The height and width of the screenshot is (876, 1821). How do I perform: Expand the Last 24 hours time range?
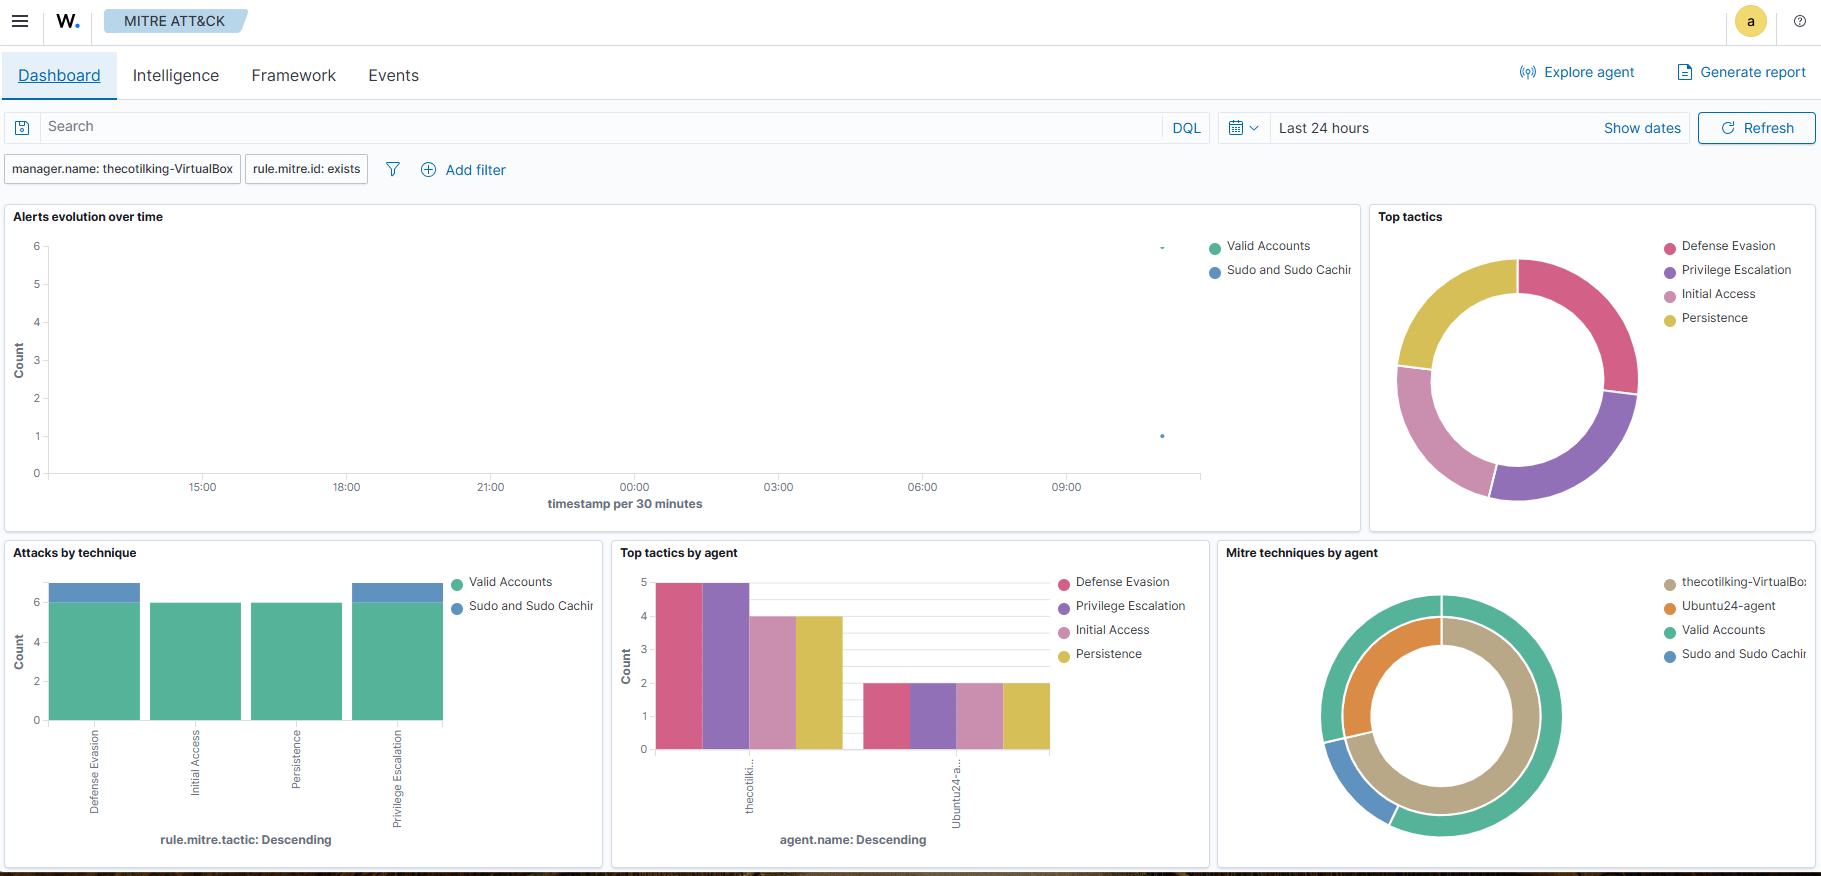point(1324,128)
